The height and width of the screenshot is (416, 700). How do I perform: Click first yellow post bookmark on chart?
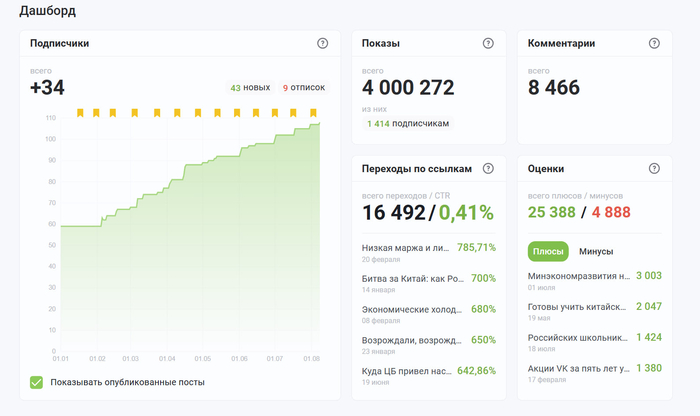(x=80, y=112)
